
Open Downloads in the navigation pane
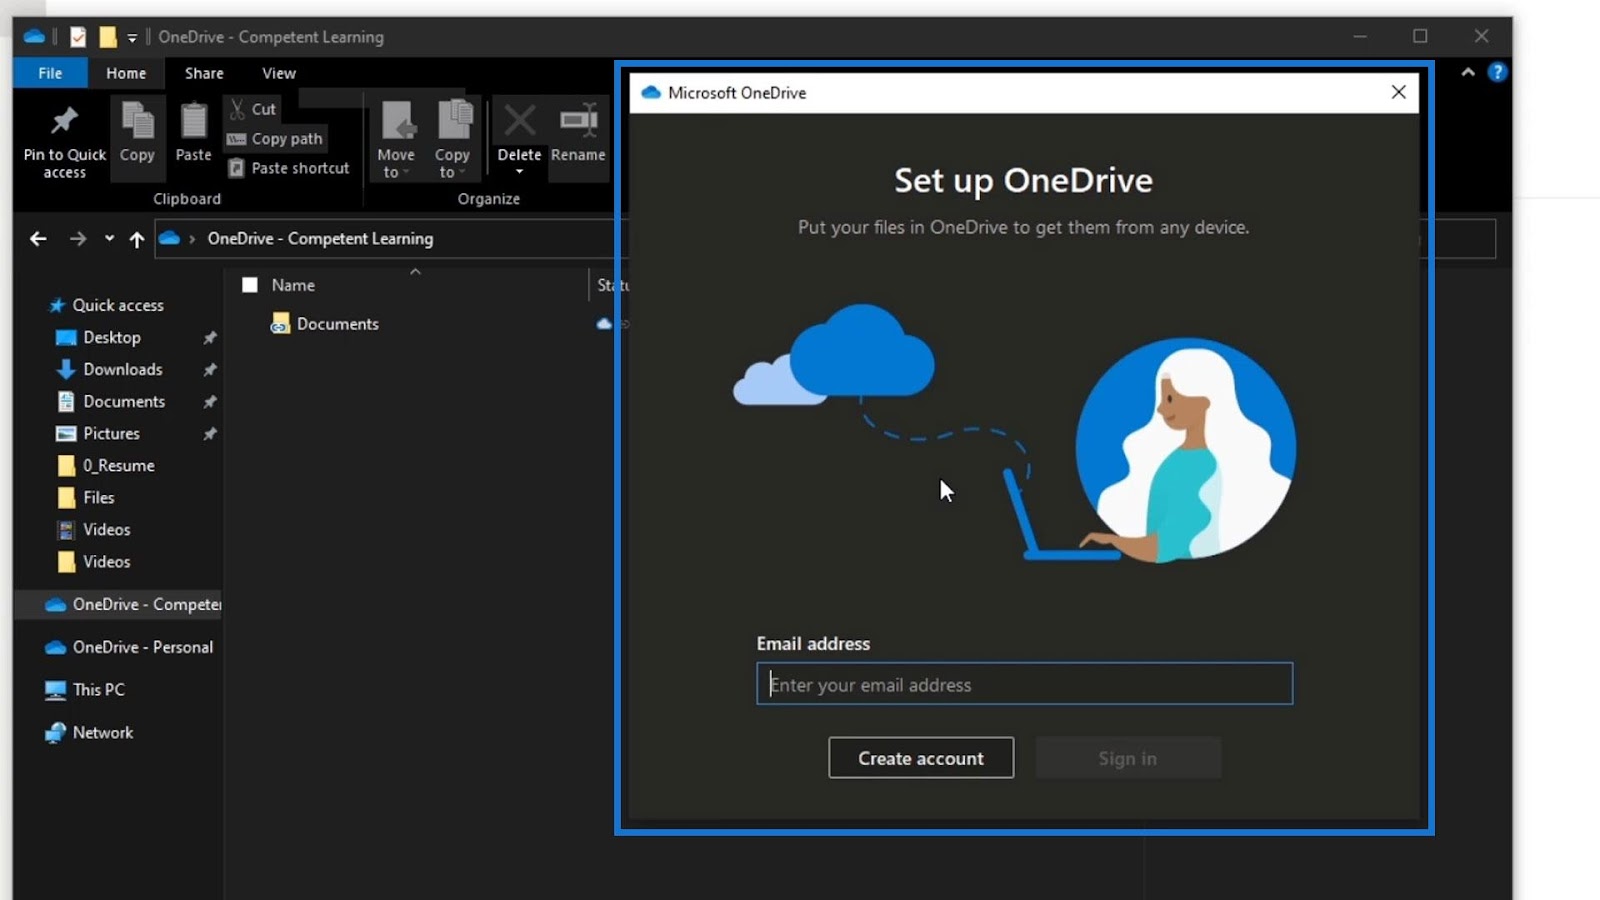pos(123,369)
